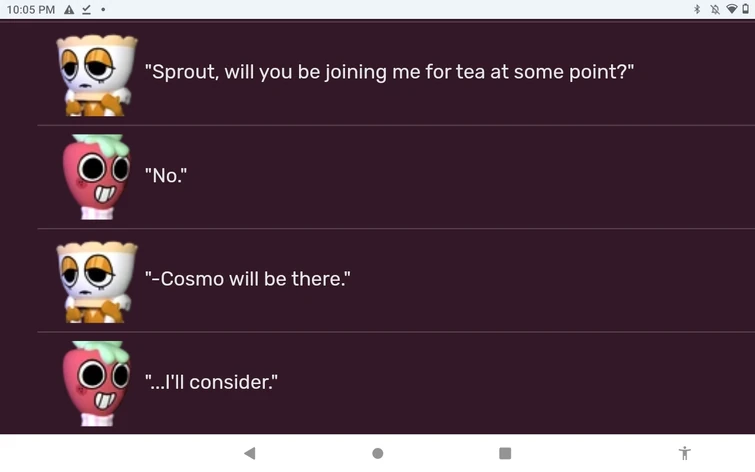This screenshot has height=472, width=755.
Task: Tap the download-complete checkmark status icon
Action: tap(87, 9)
